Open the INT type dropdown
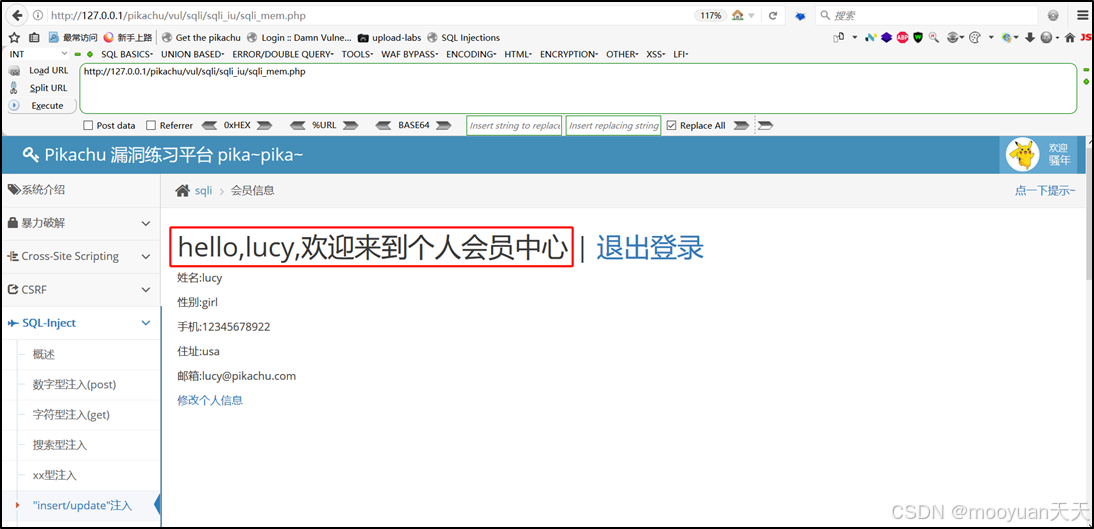Image resolution: width=1094 pixels, height=529 pixels. (x=38, y=54)
